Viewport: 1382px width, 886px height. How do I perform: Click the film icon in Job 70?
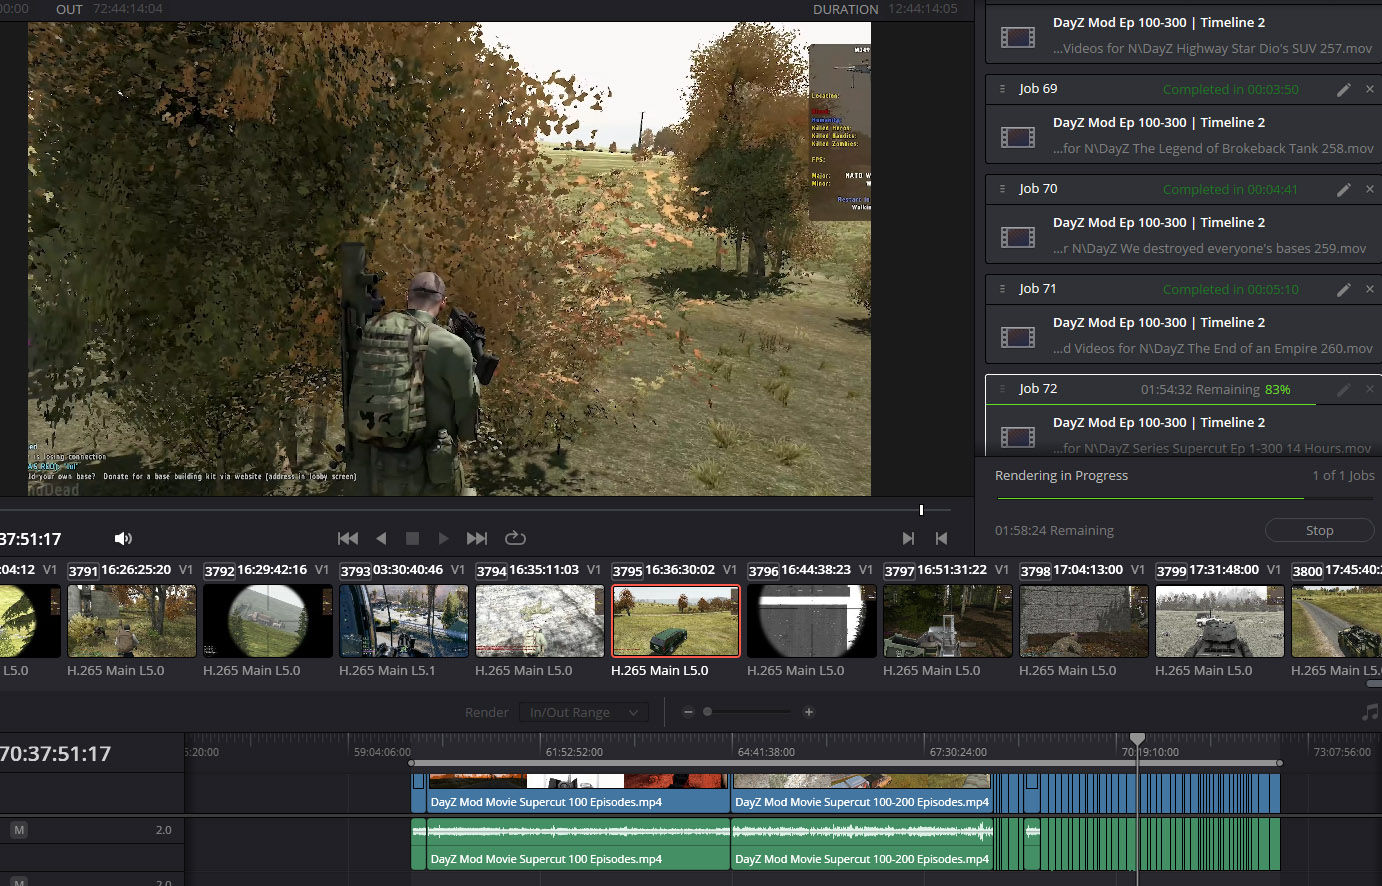click(x=1018, y=236)
